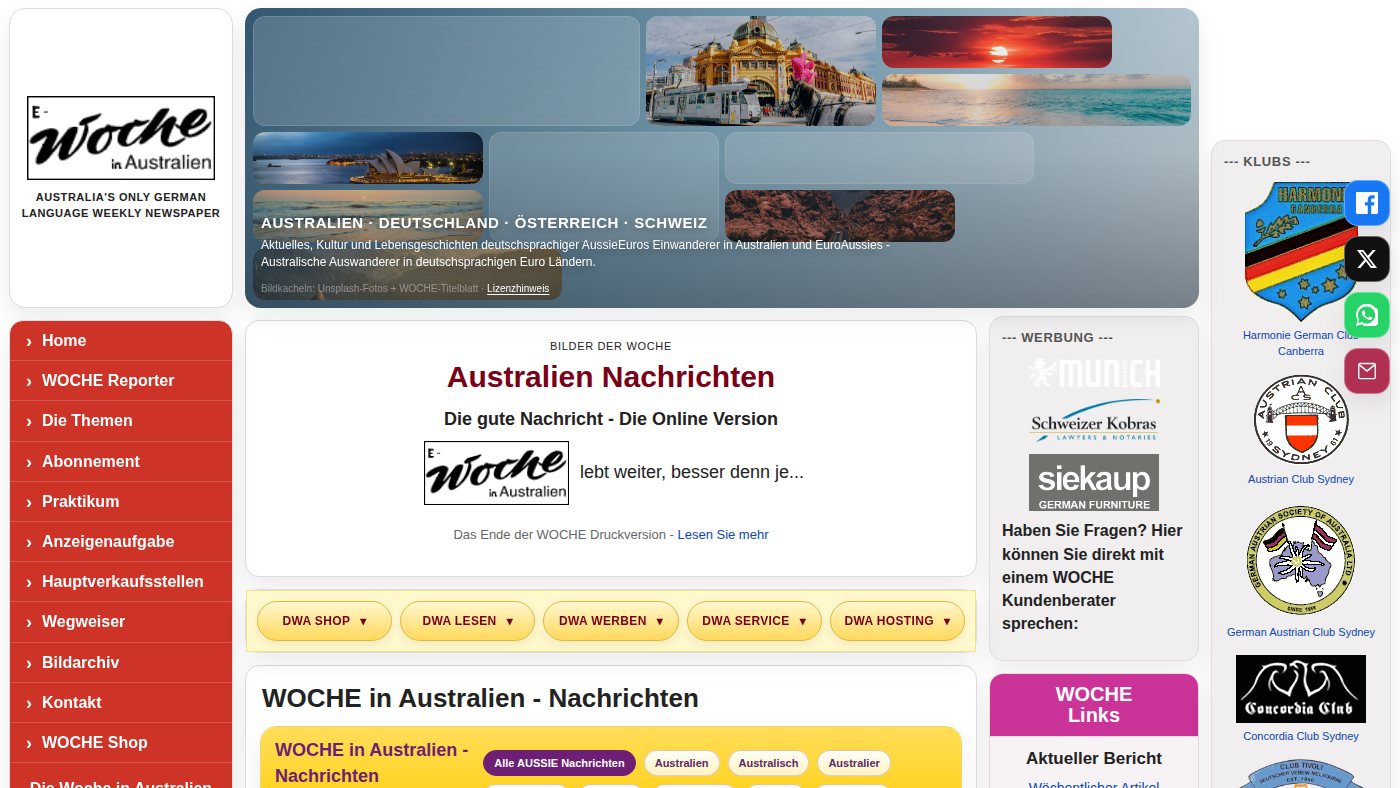The width and height of the screenshot is (1400, 788).
Task: Open the Munich advertiser logo
Action: coord(1094,373)
